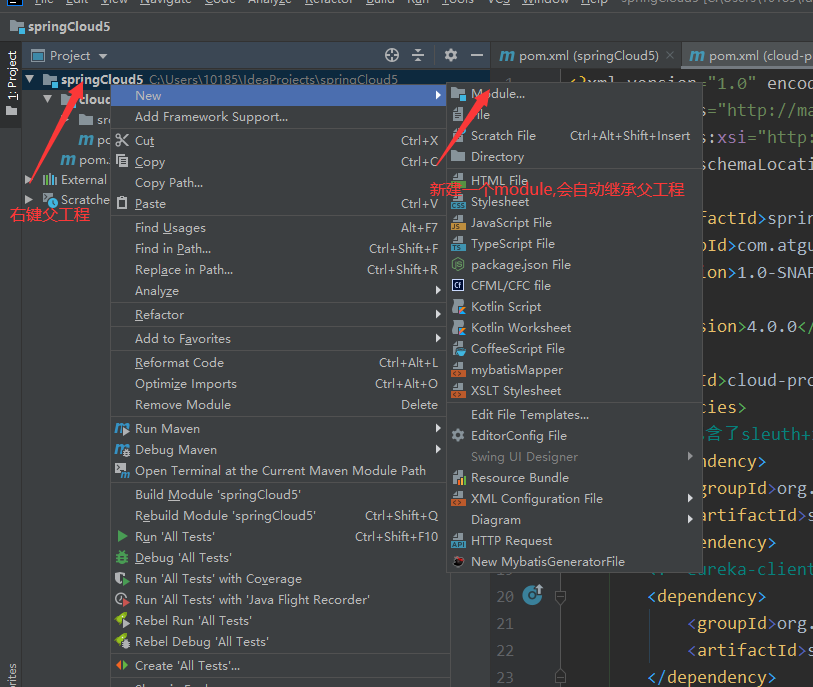The width and height of the screenshot is (813, 687).
Task: Click the gutter run icon at line 20
Action: (x=532, y=596)
